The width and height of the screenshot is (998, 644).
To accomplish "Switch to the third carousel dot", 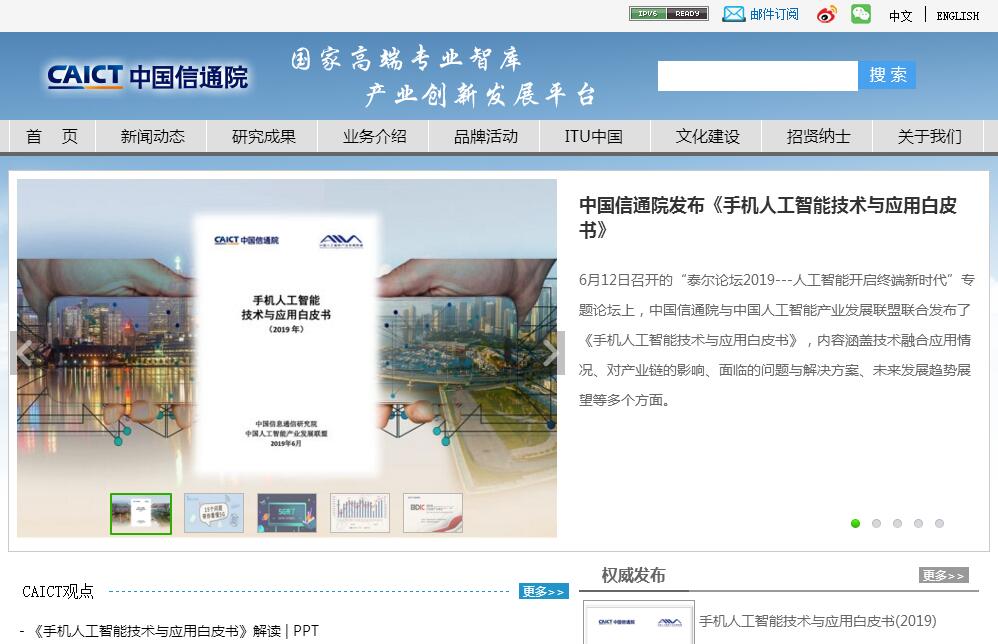I will click(x=897, y=523).
